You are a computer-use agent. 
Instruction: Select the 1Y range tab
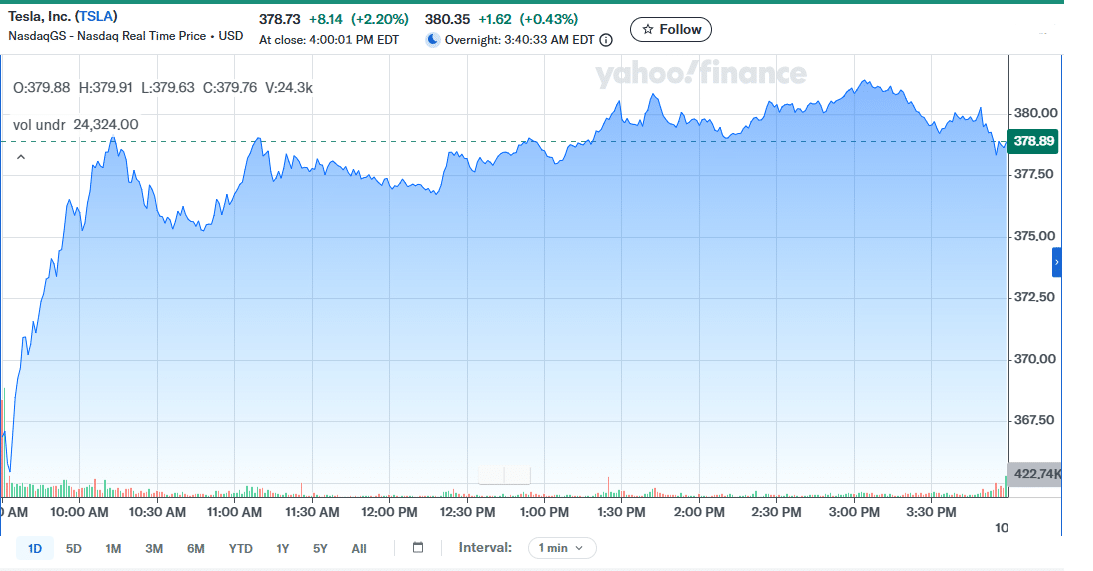(282, 549)
